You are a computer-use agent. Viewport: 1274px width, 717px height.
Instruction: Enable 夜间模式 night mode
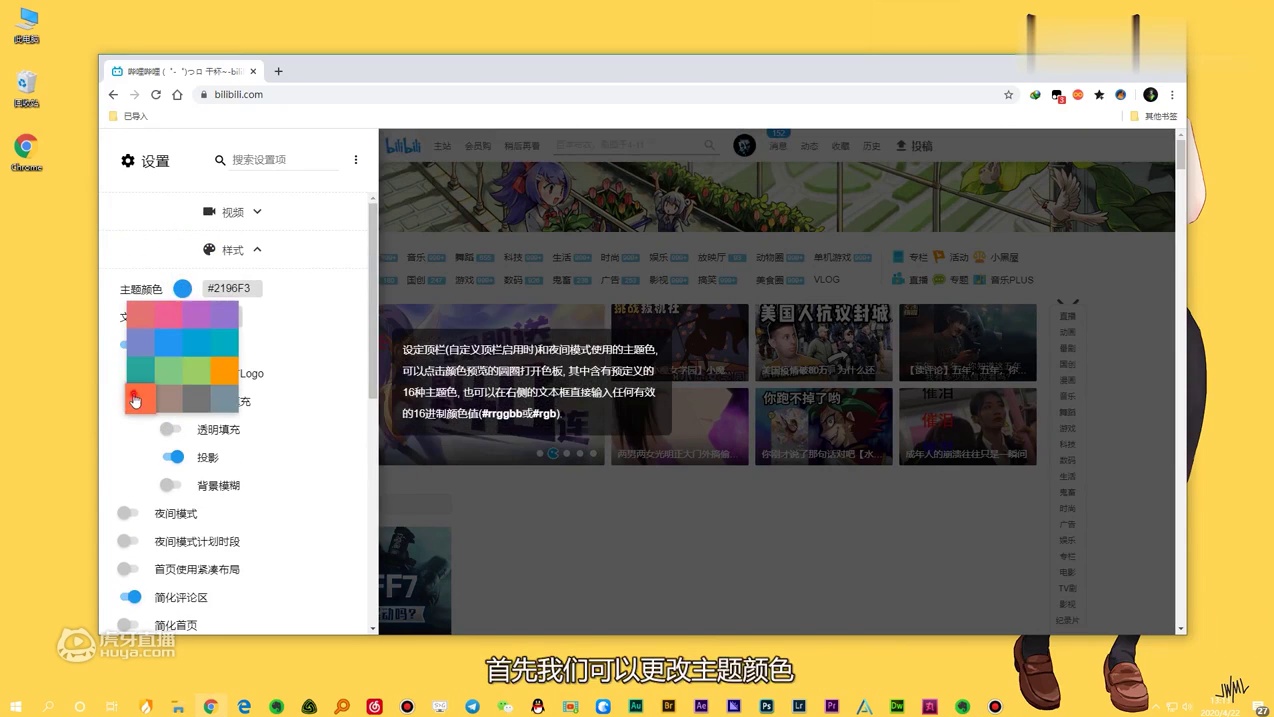coord(128,513)
